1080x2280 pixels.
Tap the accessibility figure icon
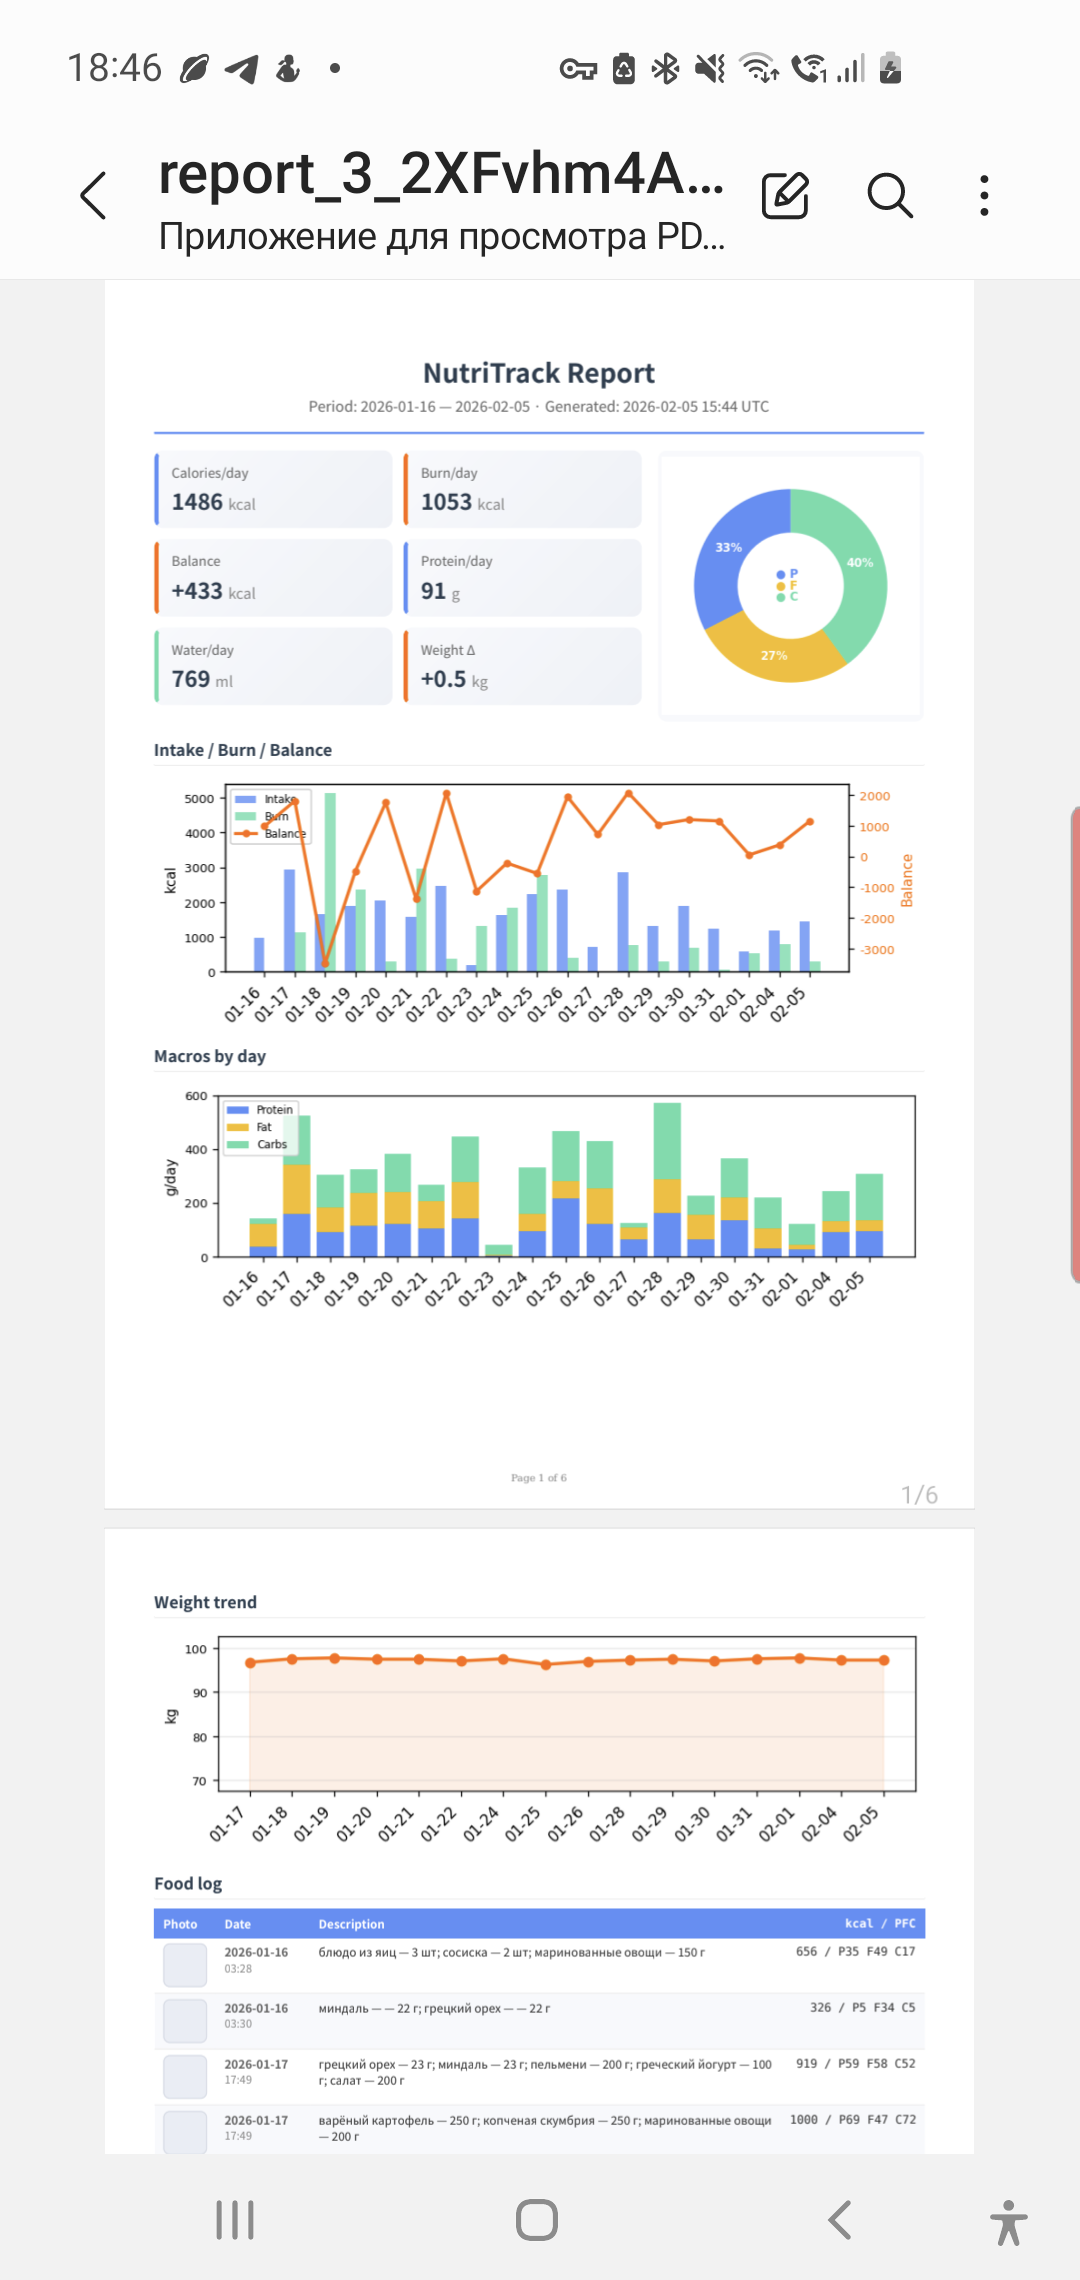point(1008,2222)
